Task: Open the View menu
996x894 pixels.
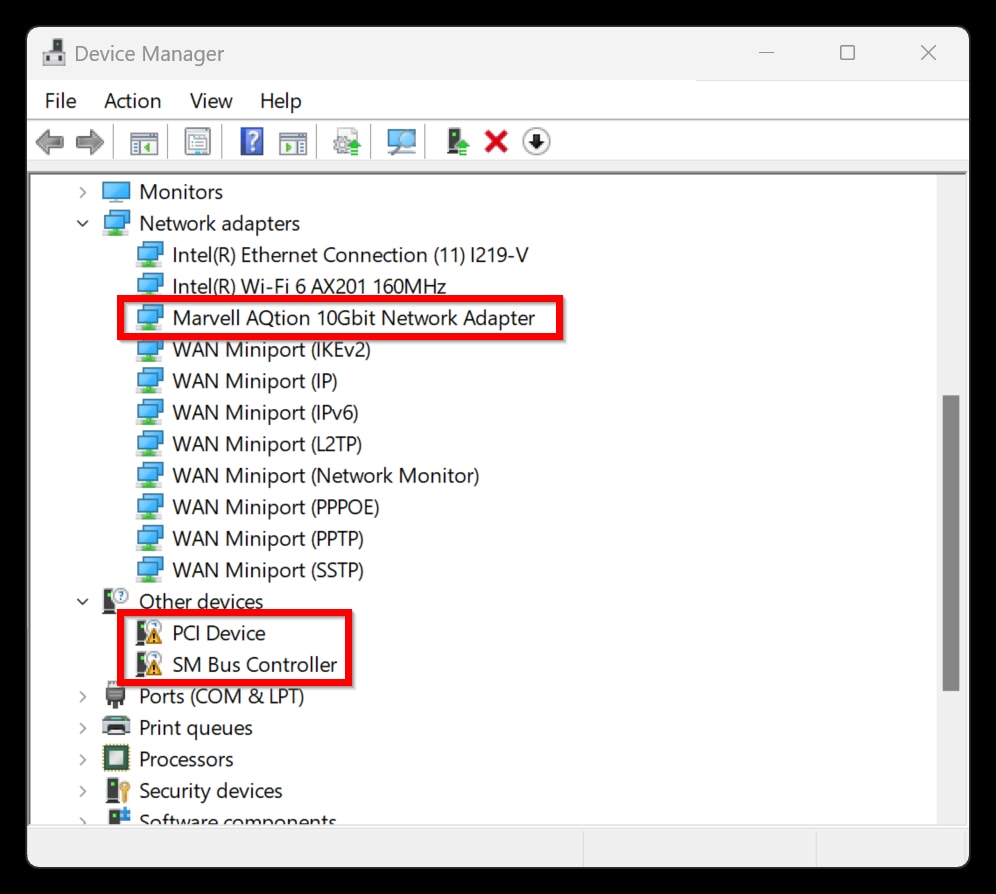Action: click(x=211, y=101)
